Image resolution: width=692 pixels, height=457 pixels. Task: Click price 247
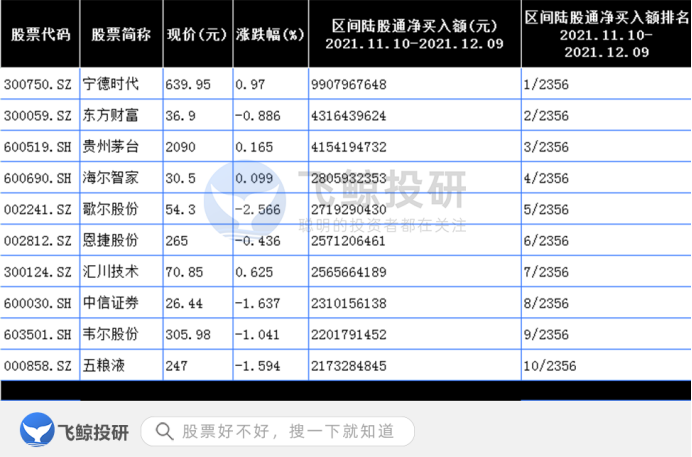tap(177, 366)
